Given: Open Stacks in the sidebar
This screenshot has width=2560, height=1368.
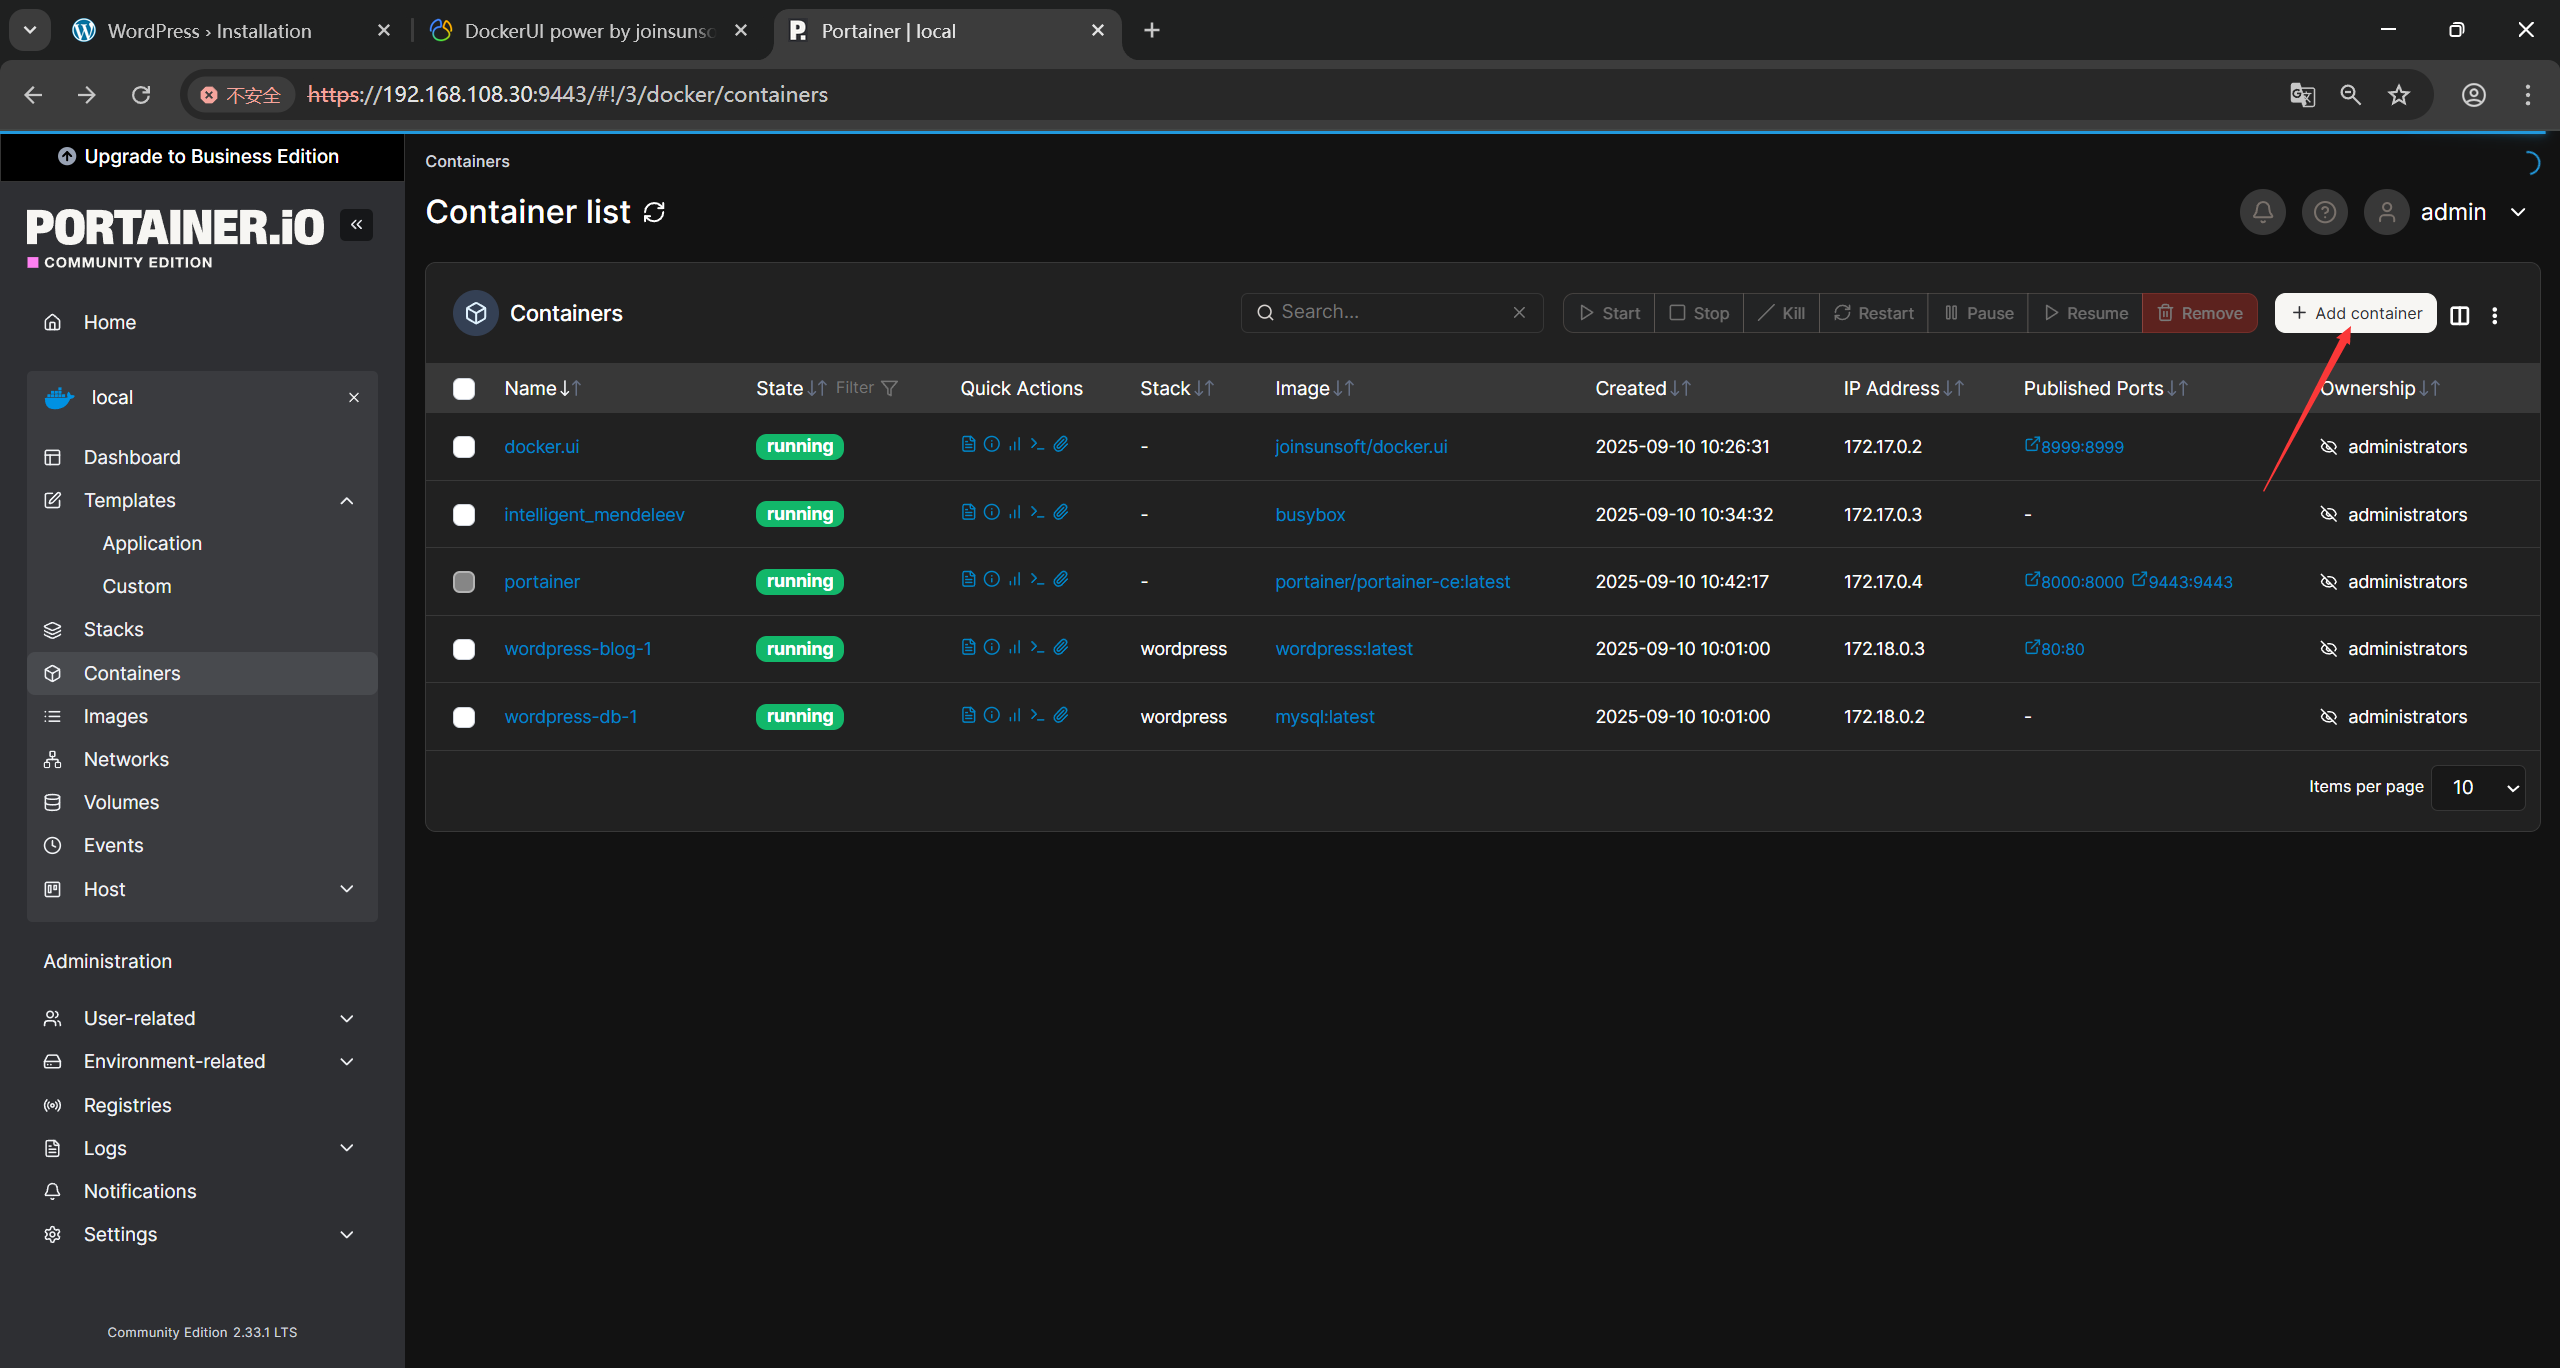Looking at the screenshot, I should click(x=200, y=629).
